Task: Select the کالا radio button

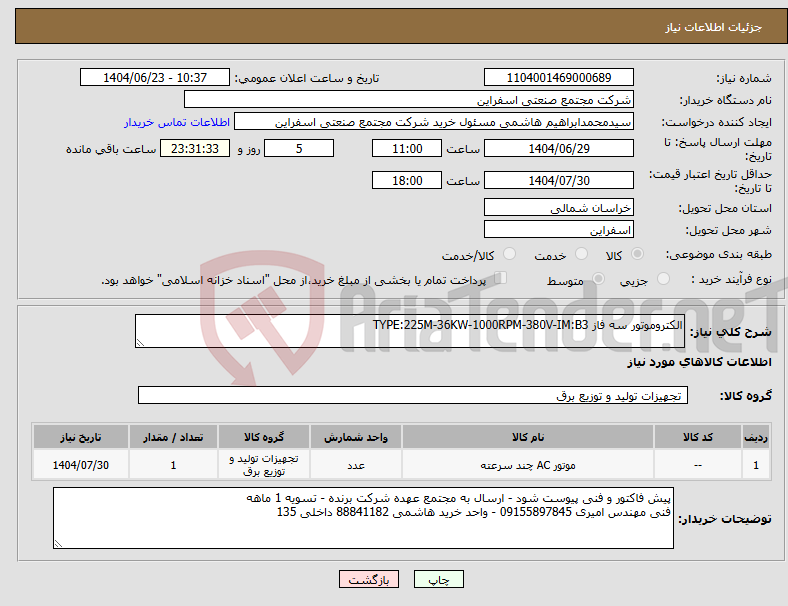Action: (637, 254)
